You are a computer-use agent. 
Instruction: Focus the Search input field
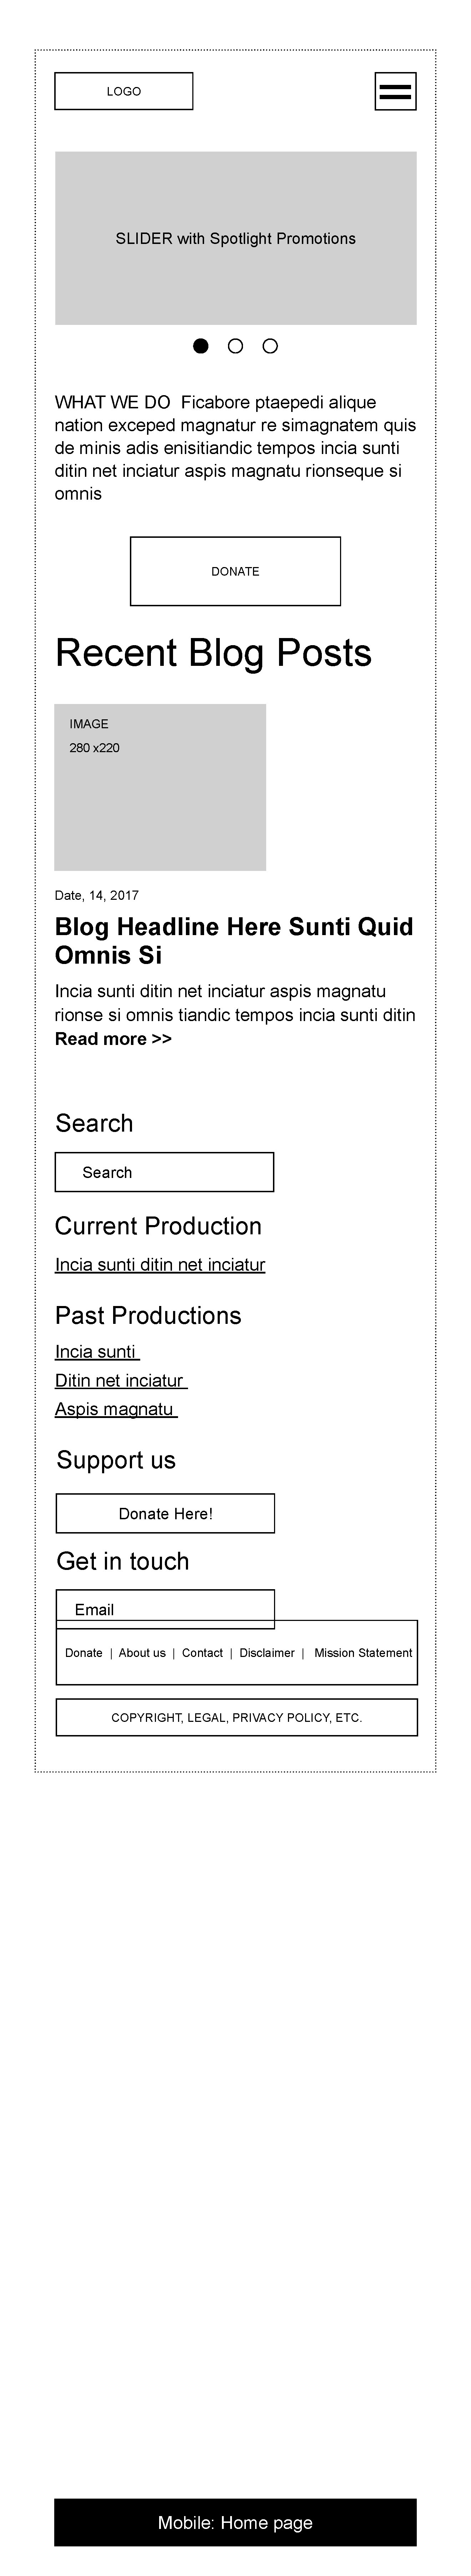tap(164, 1172)
